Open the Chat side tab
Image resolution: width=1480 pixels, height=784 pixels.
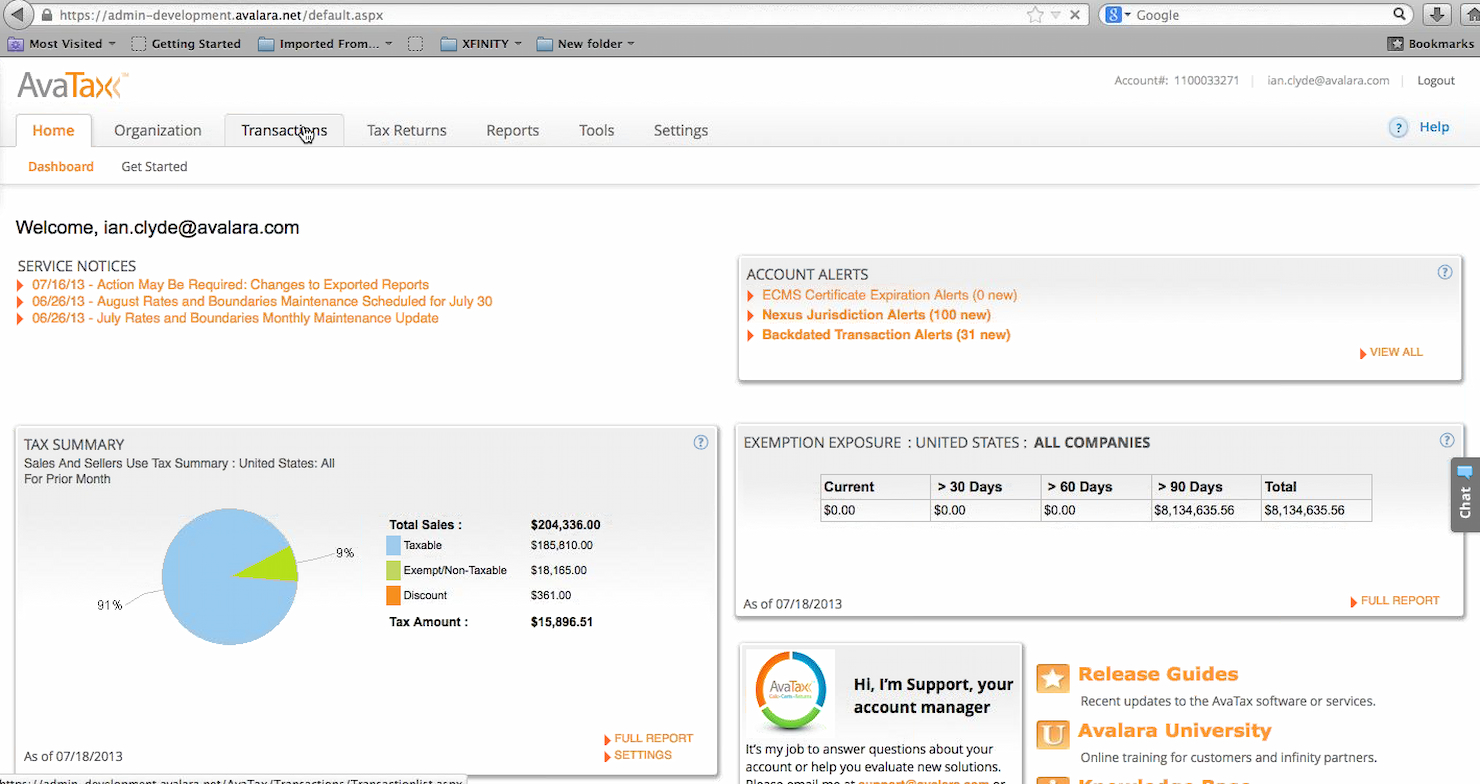tap(1465, 494)
